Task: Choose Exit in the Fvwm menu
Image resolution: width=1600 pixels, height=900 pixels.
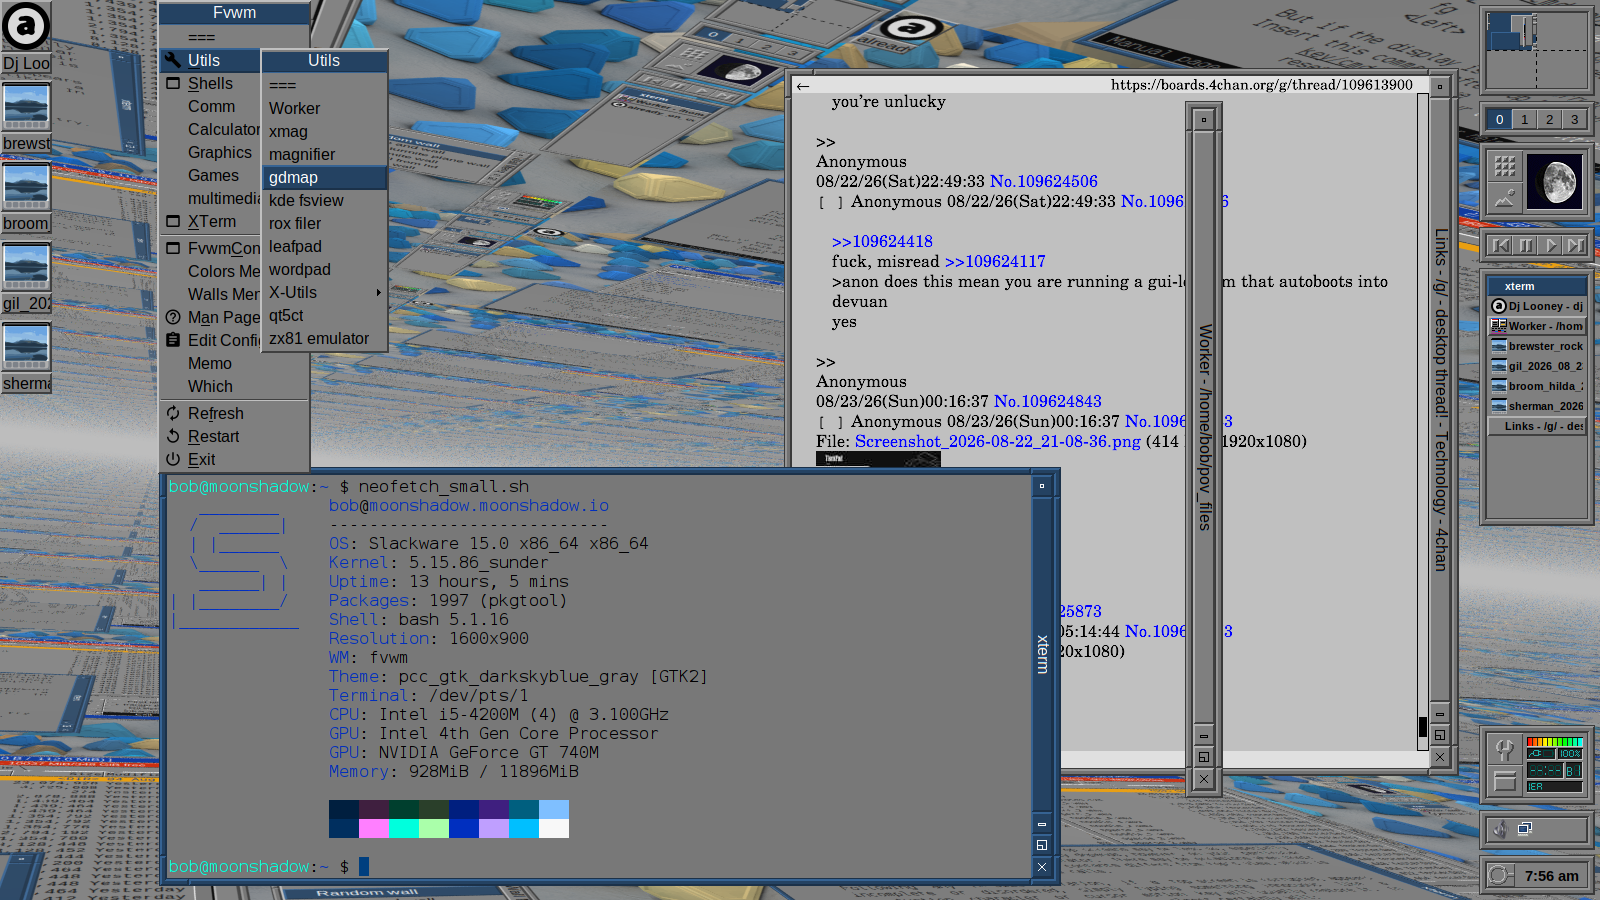Action: tap(234, 460)
